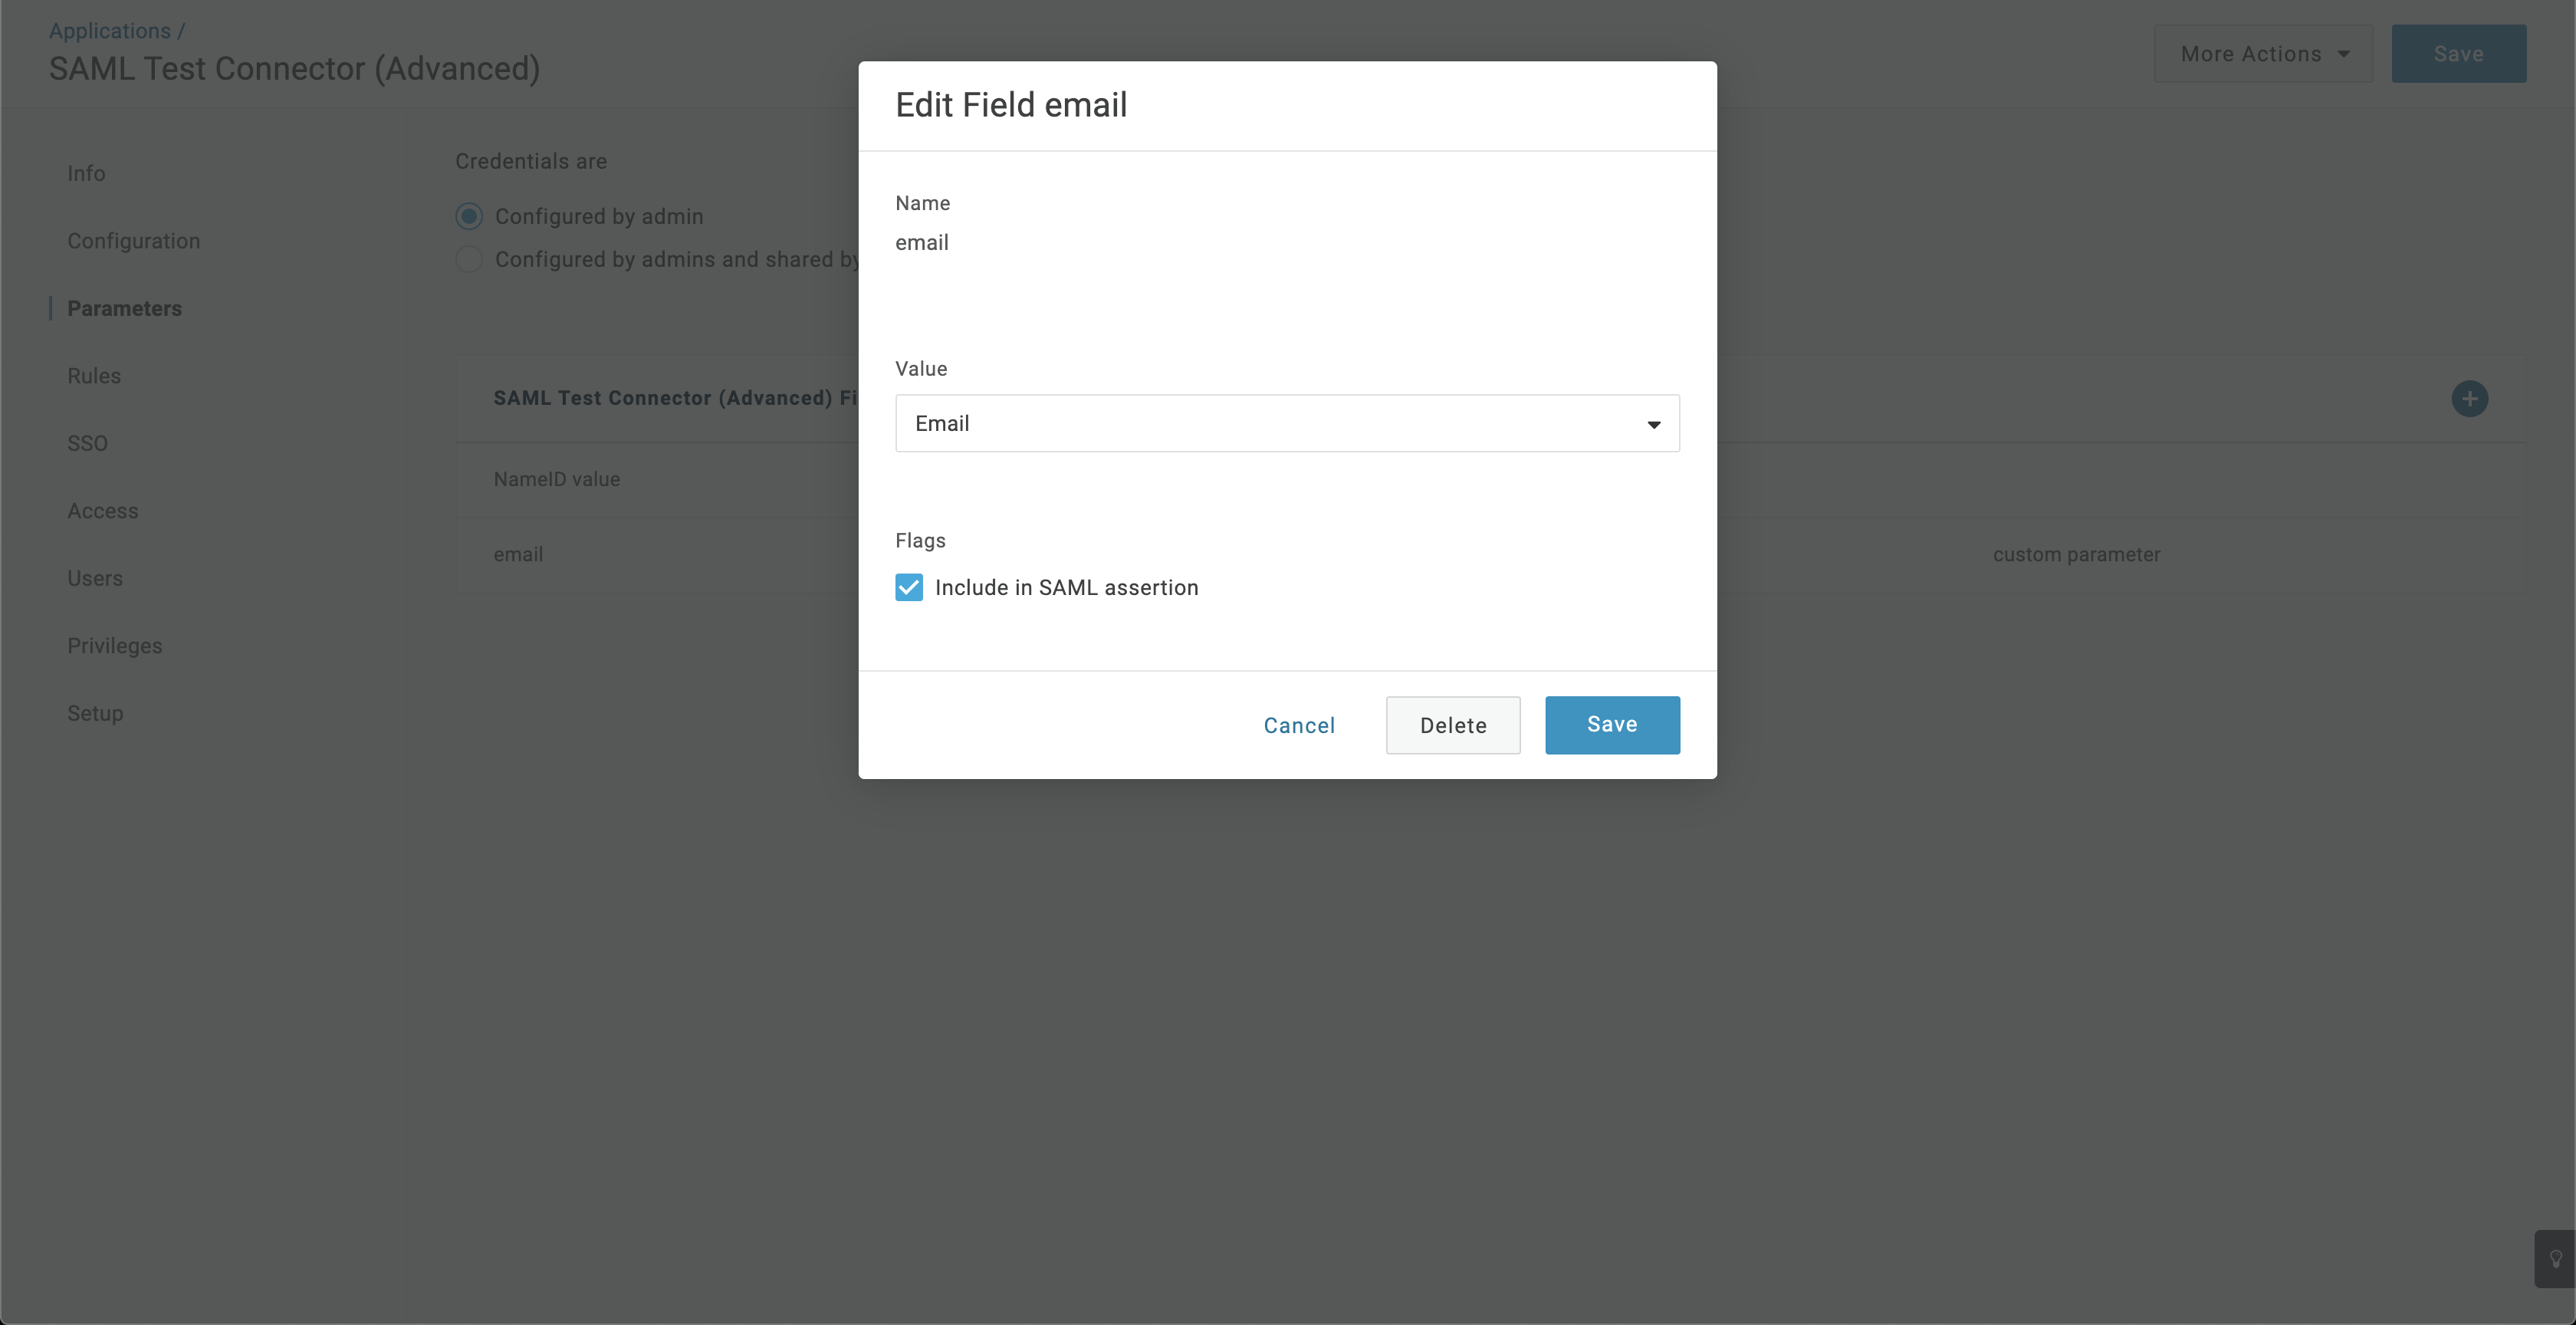The width and height of the screenshot is (2576, 1325).
Task: Open the Value dropdown showing Email
Action: click(x=1287, y=423)
